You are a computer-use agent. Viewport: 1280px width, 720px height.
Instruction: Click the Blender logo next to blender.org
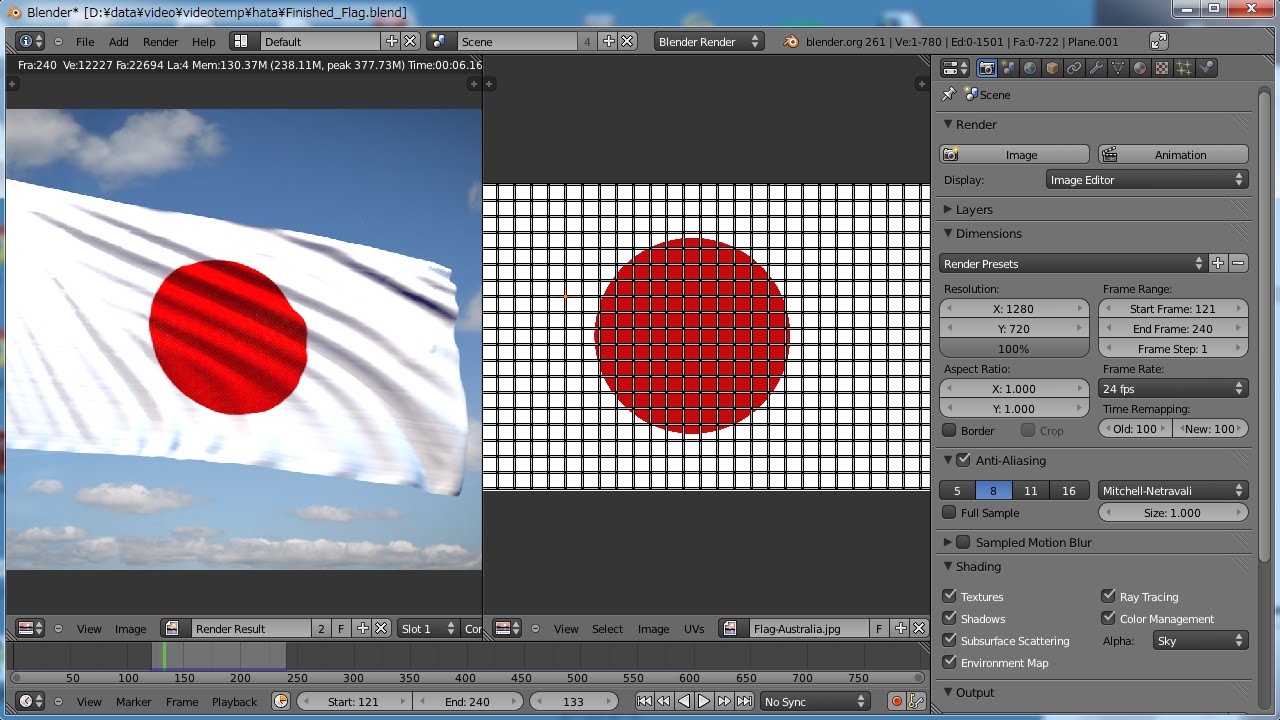(x=791, y=41)
